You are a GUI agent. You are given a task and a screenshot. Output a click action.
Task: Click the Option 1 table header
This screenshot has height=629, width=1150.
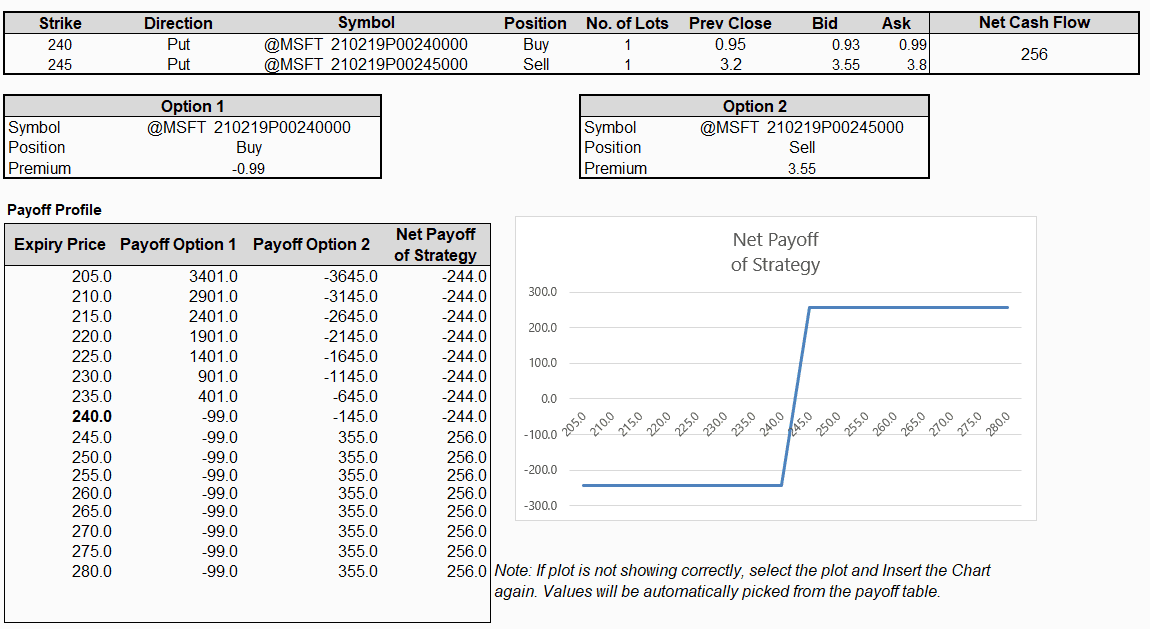tap(193, 106)
